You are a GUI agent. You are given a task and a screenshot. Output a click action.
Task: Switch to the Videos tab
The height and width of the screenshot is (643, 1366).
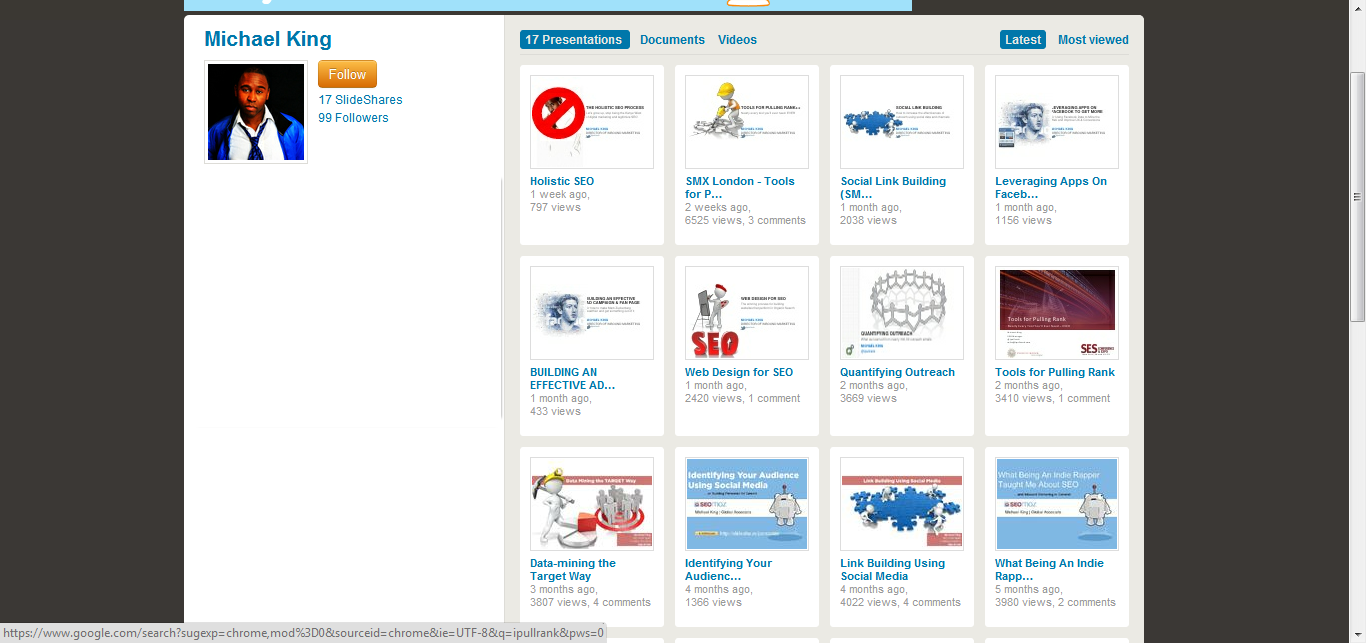(x=737, y=40)
